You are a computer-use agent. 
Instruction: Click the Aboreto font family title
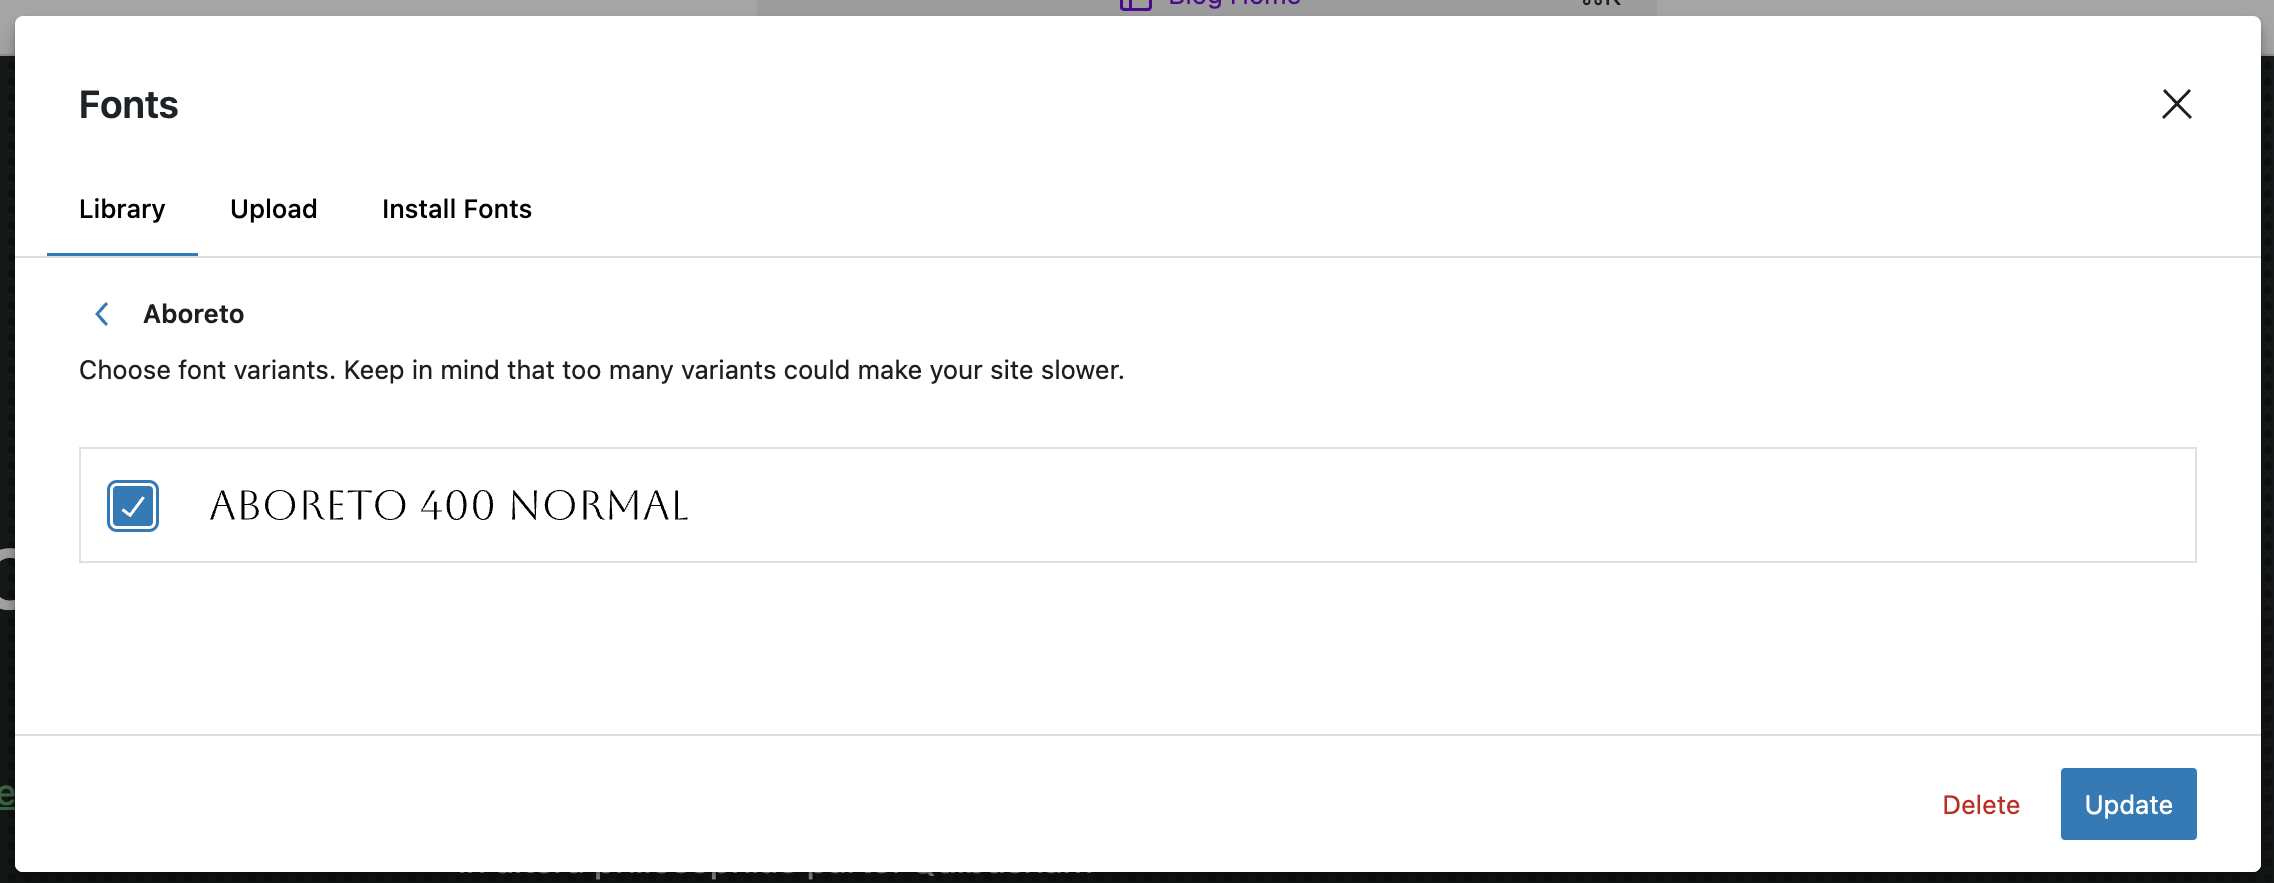[x=194, y=314]
